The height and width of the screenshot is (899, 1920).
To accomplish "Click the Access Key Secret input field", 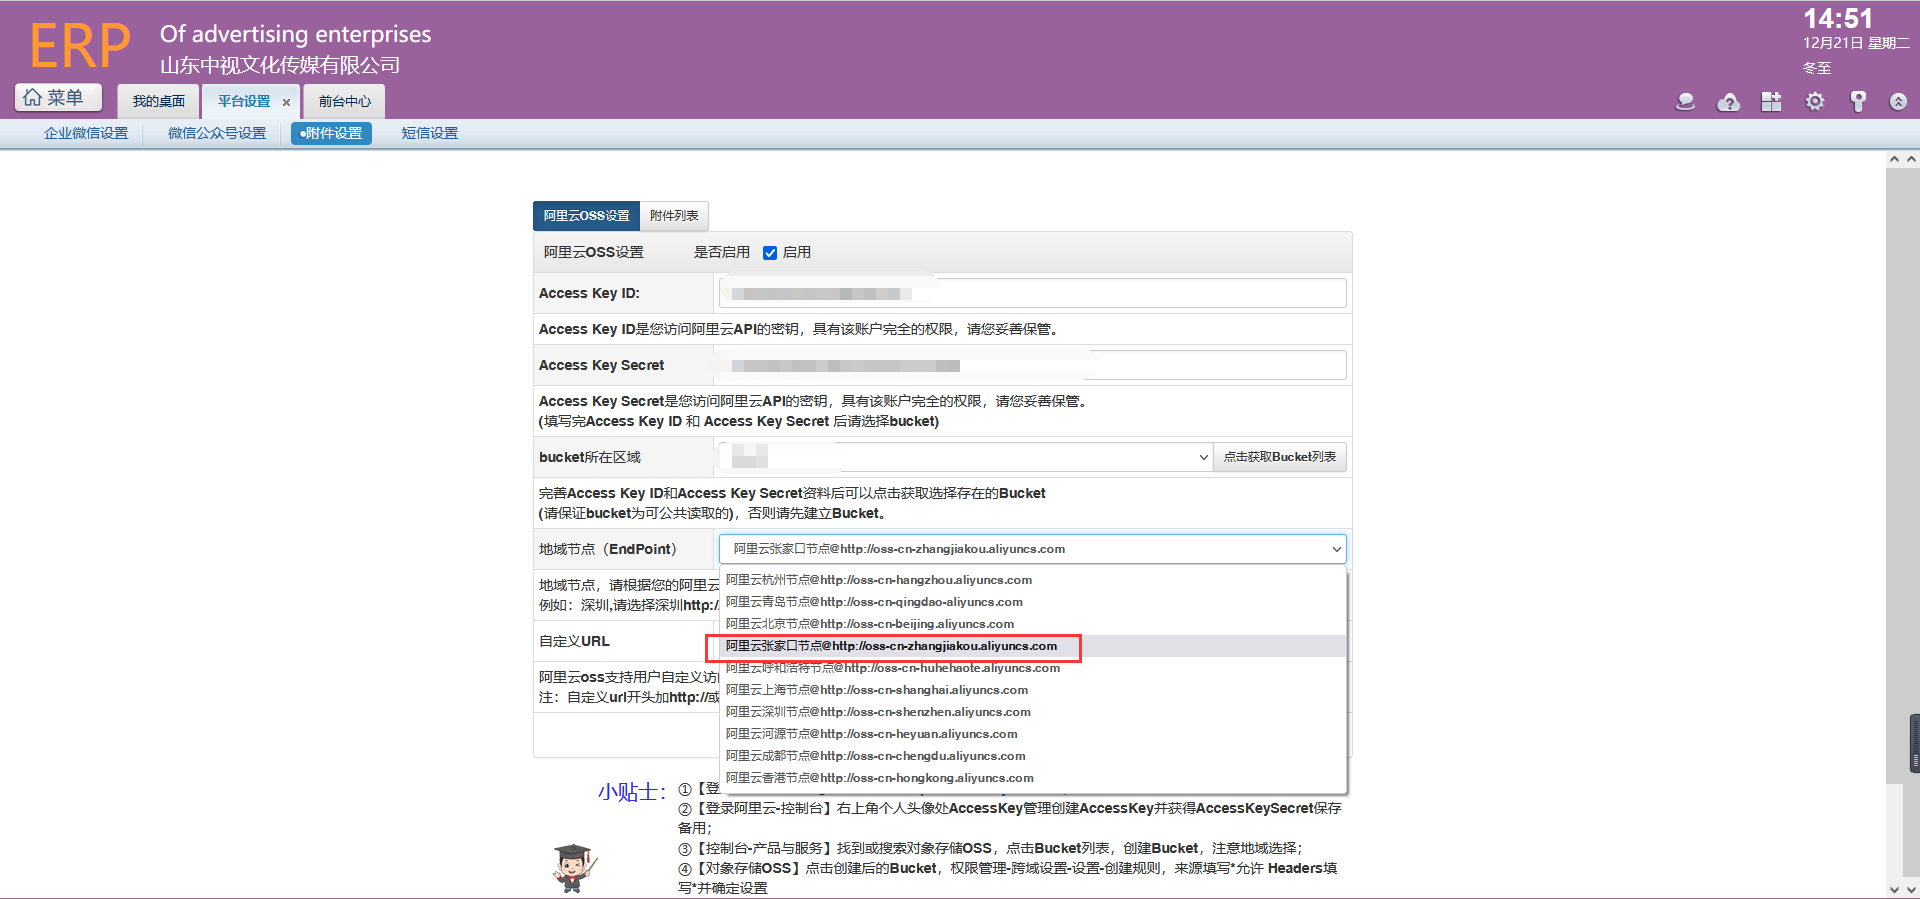I will pos(1032,365).
